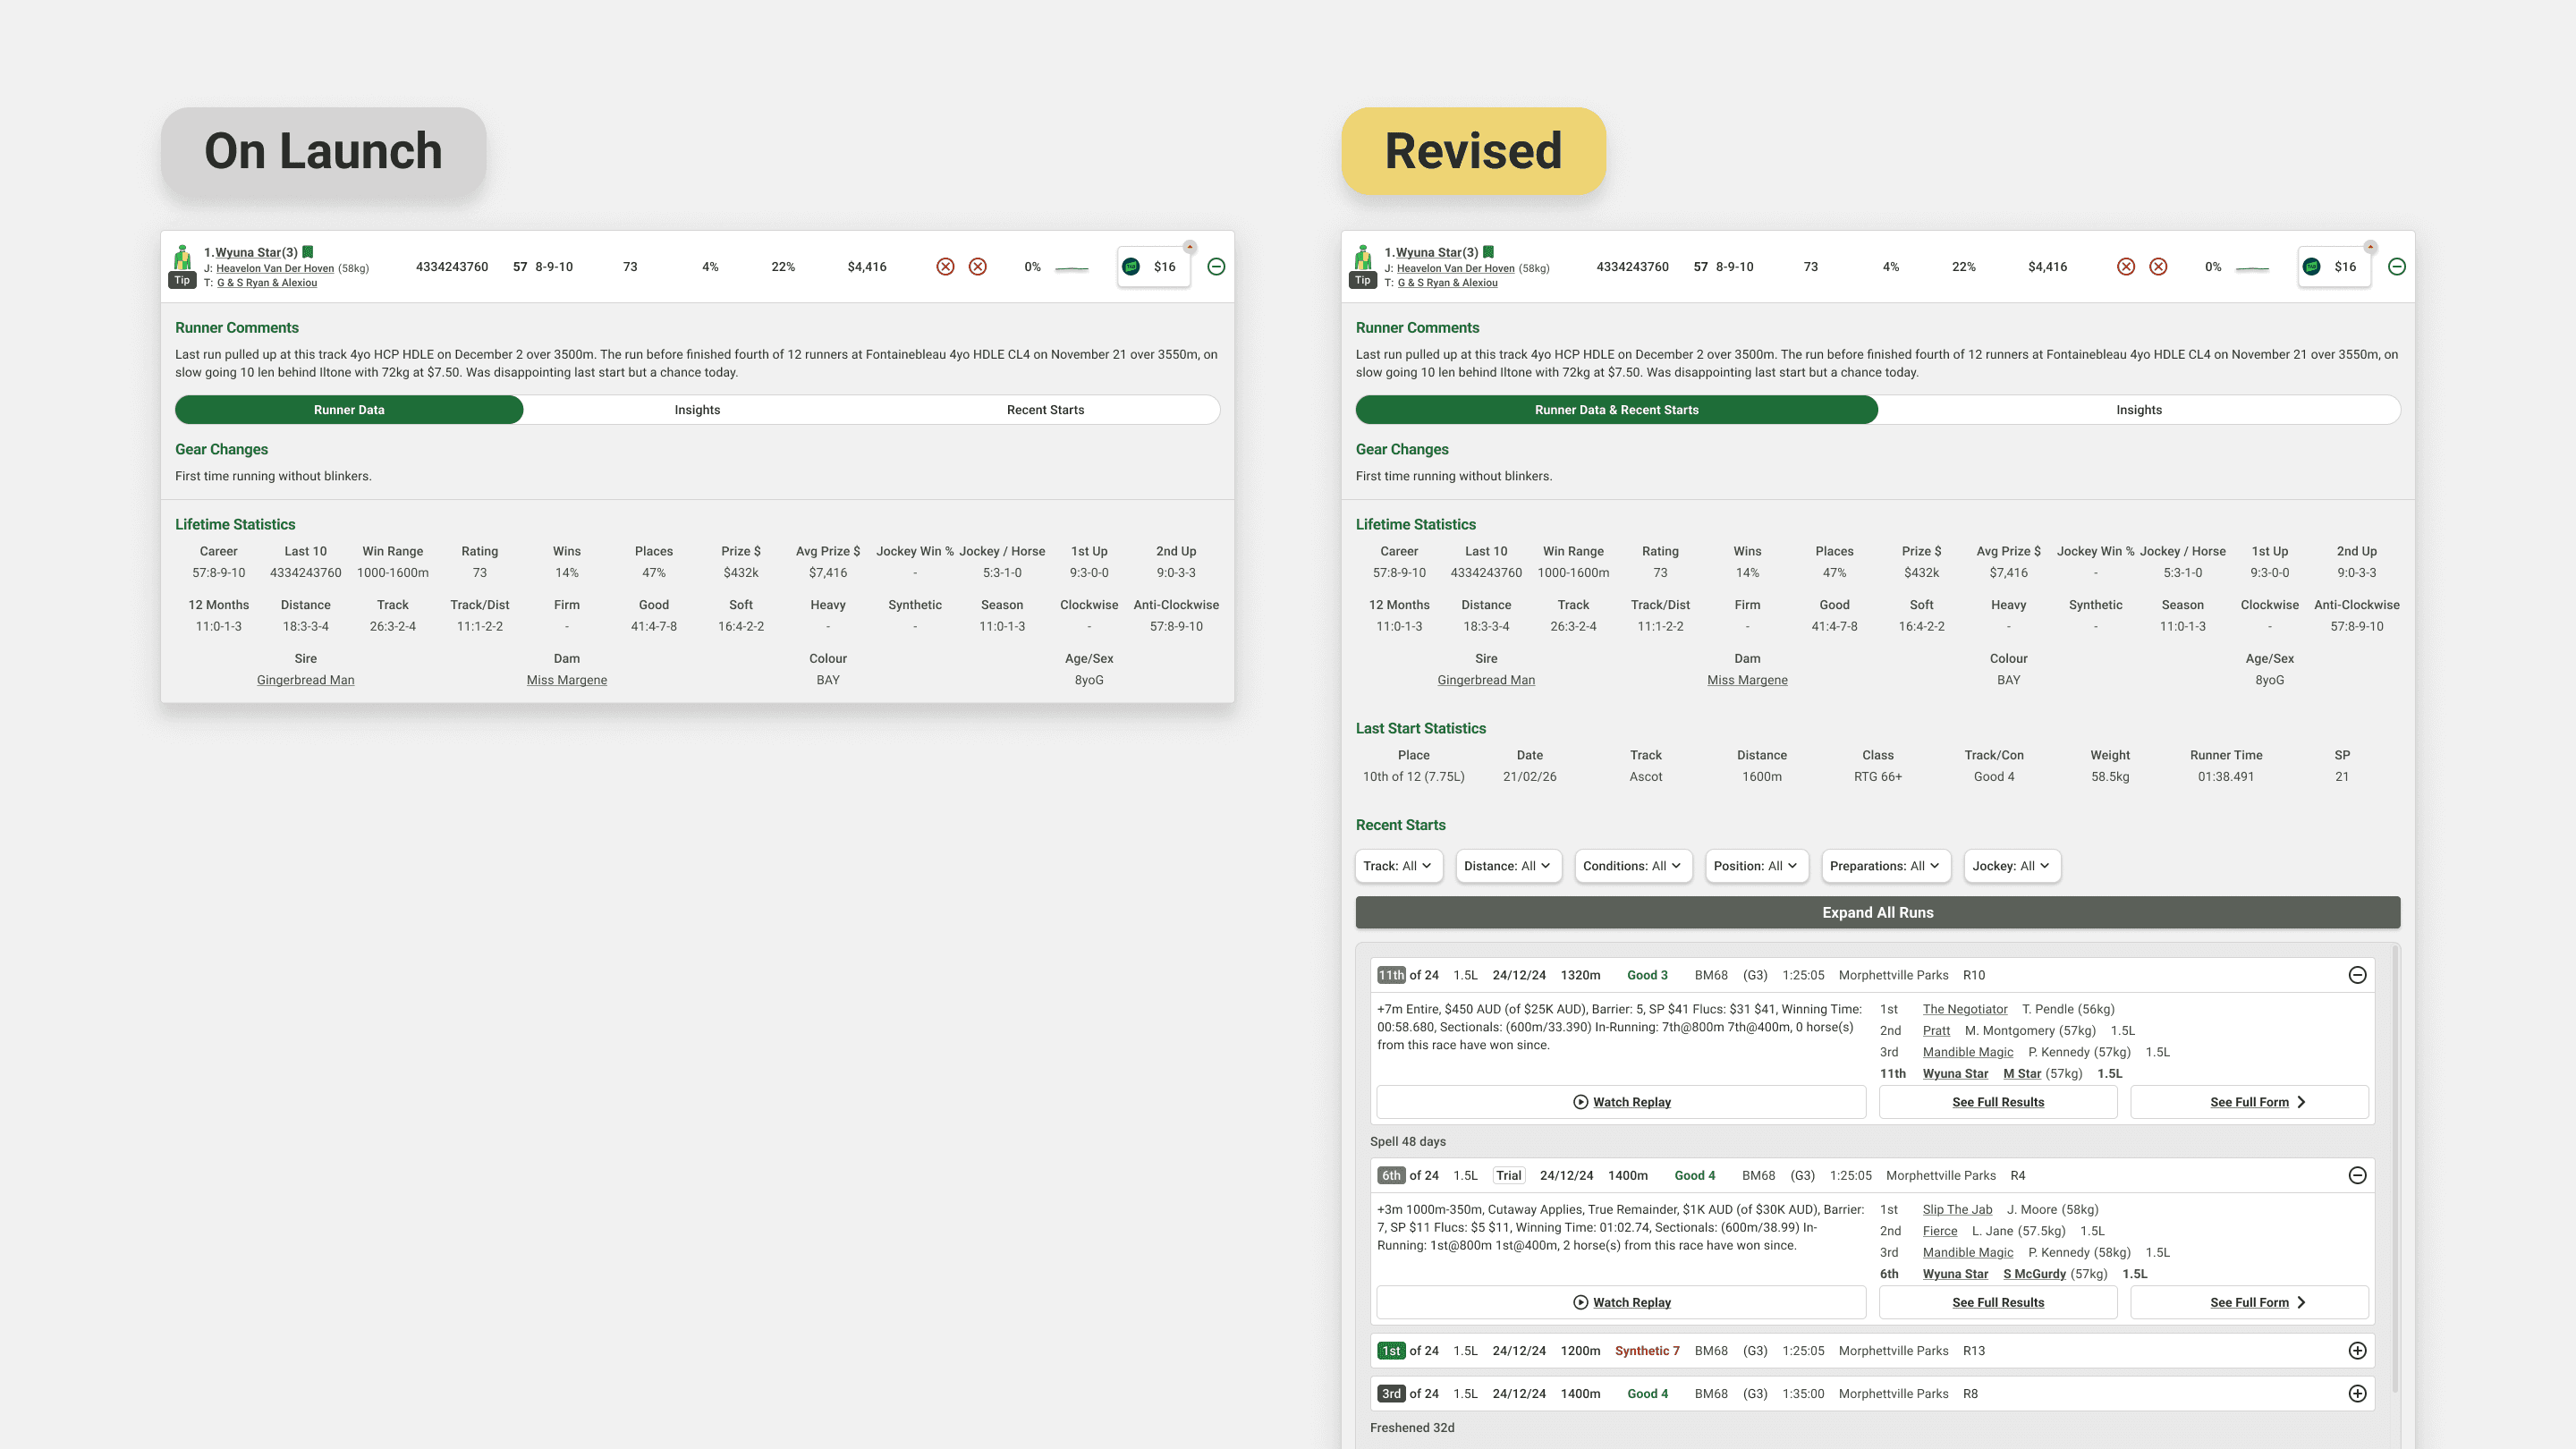This screenshot has height=1449, width=2576.
Task: Open the Gingerbread Man sire link in Revised panel
Action: pos(1486,680)
